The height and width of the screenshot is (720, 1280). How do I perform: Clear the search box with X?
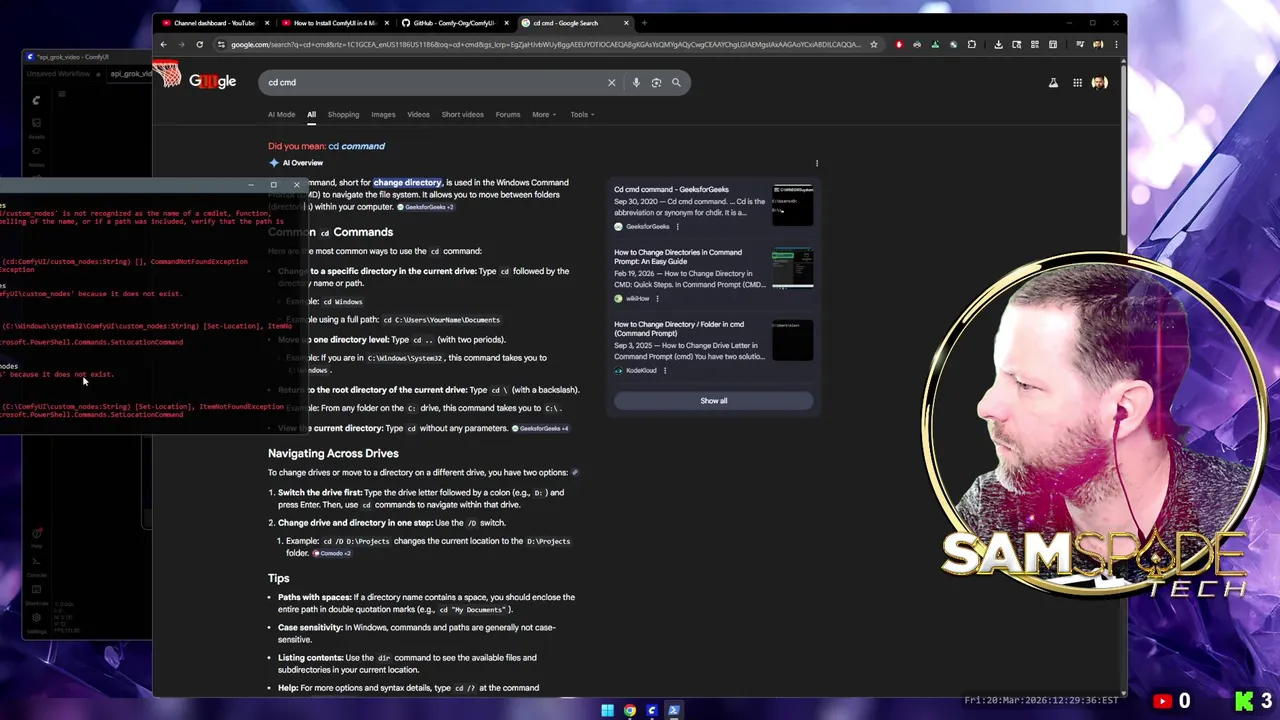[x=611, y=82]
